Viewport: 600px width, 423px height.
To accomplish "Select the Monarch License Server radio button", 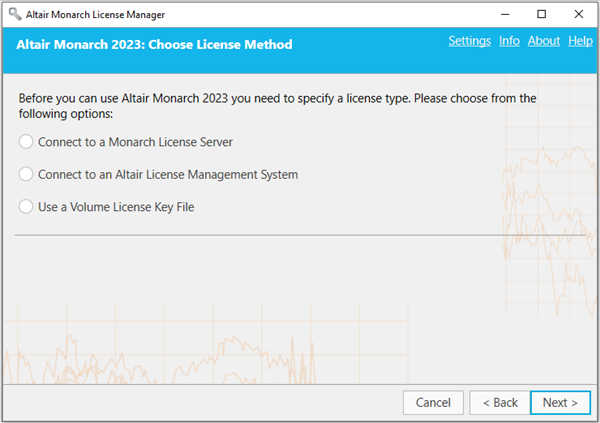I will (26, 142).
